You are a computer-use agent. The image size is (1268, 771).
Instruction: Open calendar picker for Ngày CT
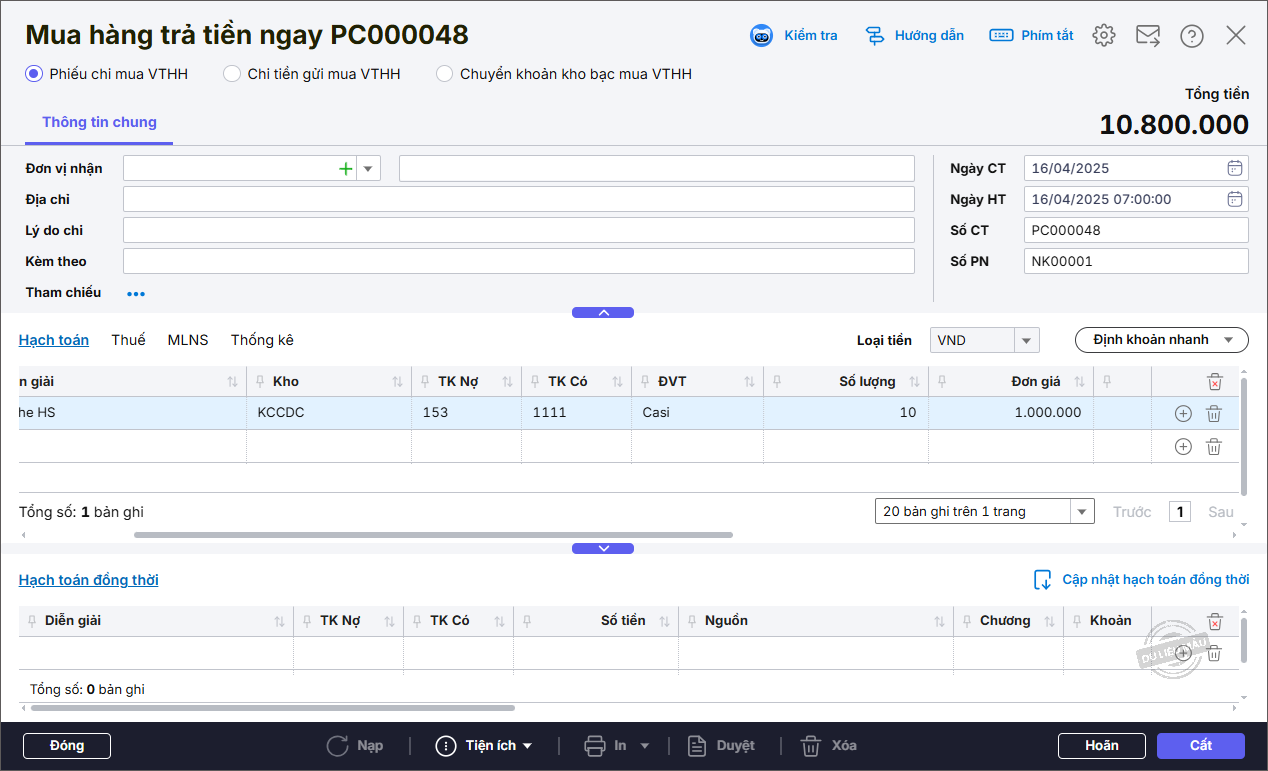point(1235,168)
